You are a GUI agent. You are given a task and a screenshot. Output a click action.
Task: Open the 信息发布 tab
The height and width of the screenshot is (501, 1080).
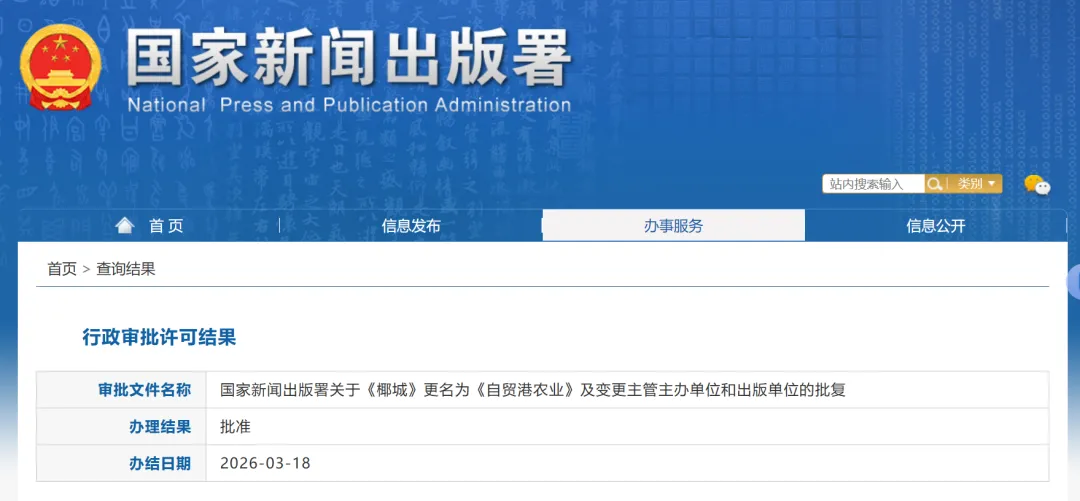click(x=411, y=225)
